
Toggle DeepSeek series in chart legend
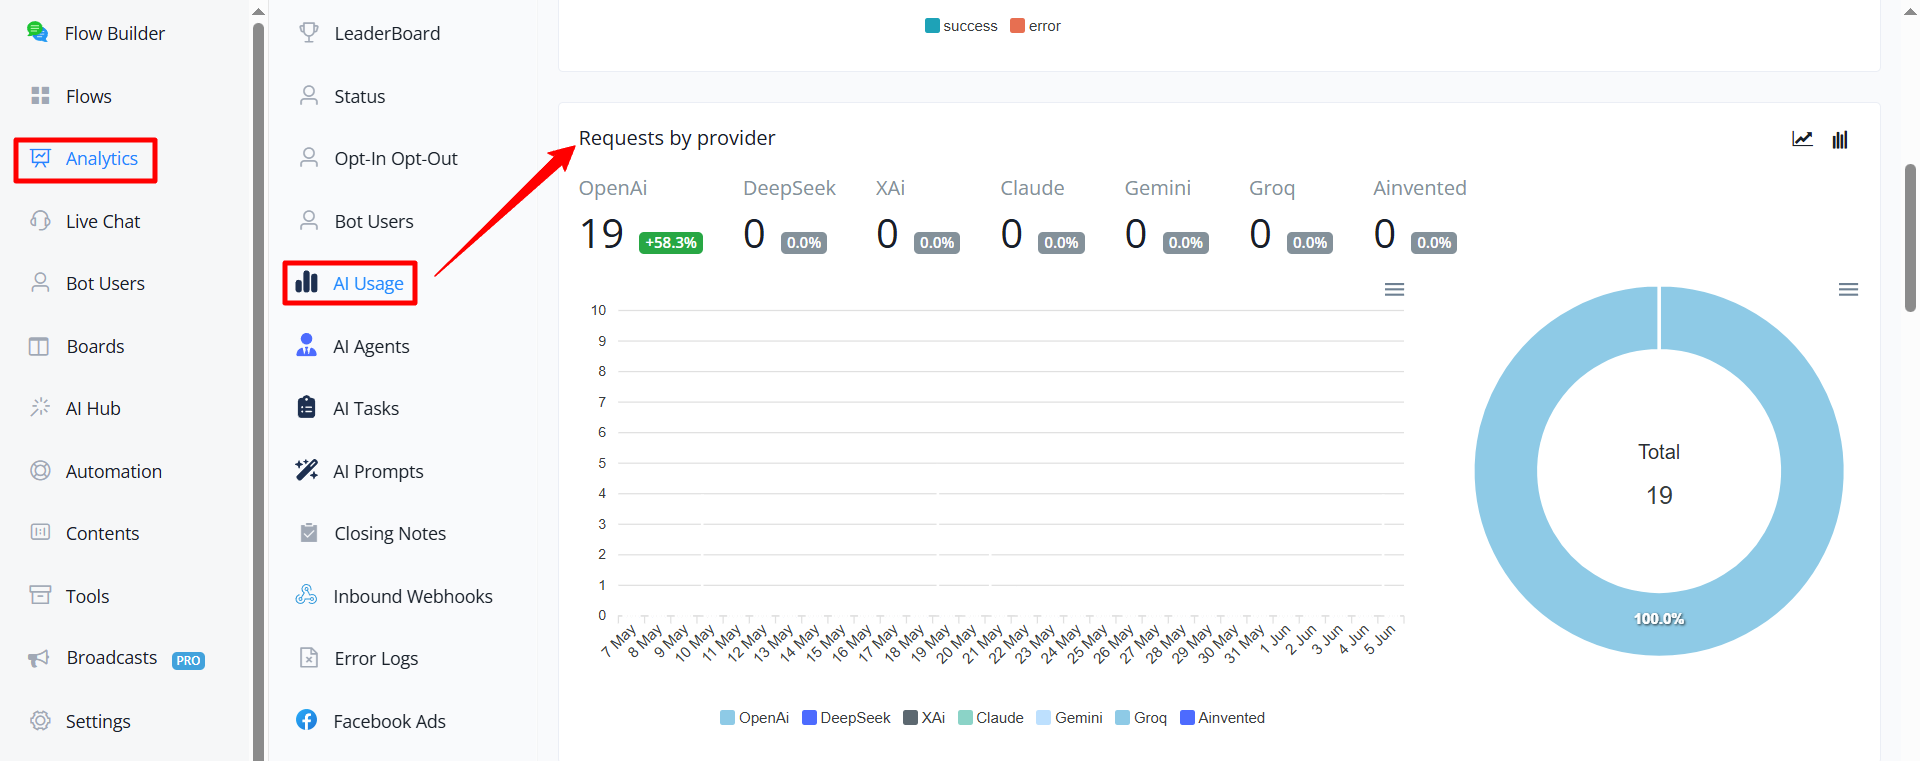coord(846,718)
